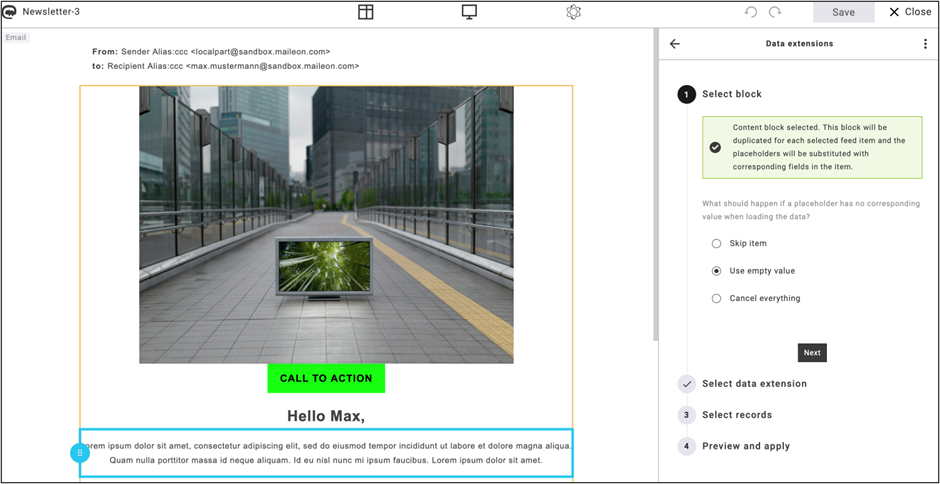Open the three-dot Data extensions menu
Image resolution: width=940 pixels, height=484 pixels.
pyautogui.click(x=926, y=44)
